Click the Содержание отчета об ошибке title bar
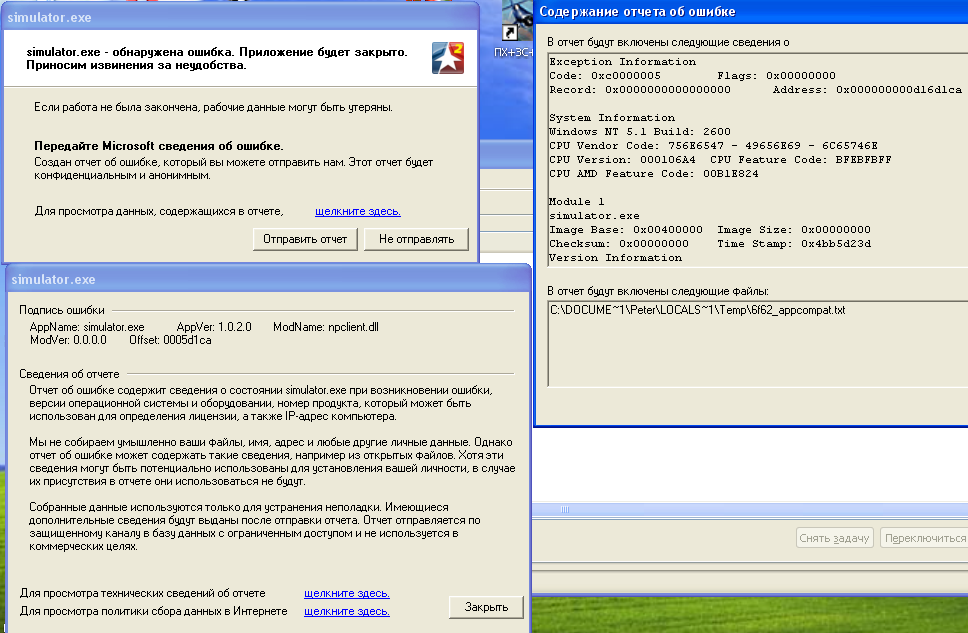 751,12
